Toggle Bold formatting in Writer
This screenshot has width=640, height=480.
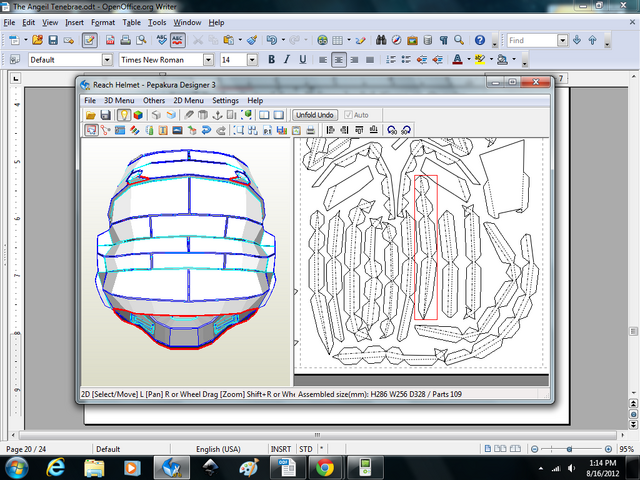[271, 60]
